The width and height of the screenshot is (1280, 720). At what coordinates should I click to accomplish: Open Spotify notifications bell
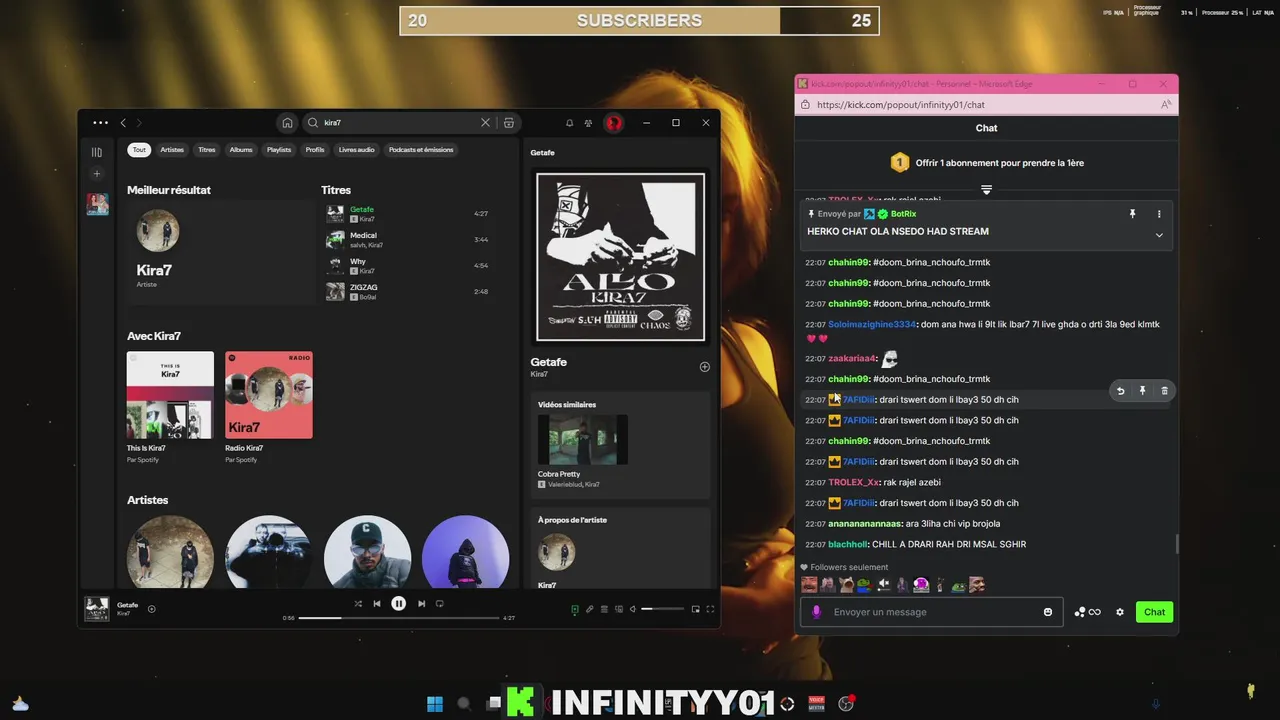[570, 123]
